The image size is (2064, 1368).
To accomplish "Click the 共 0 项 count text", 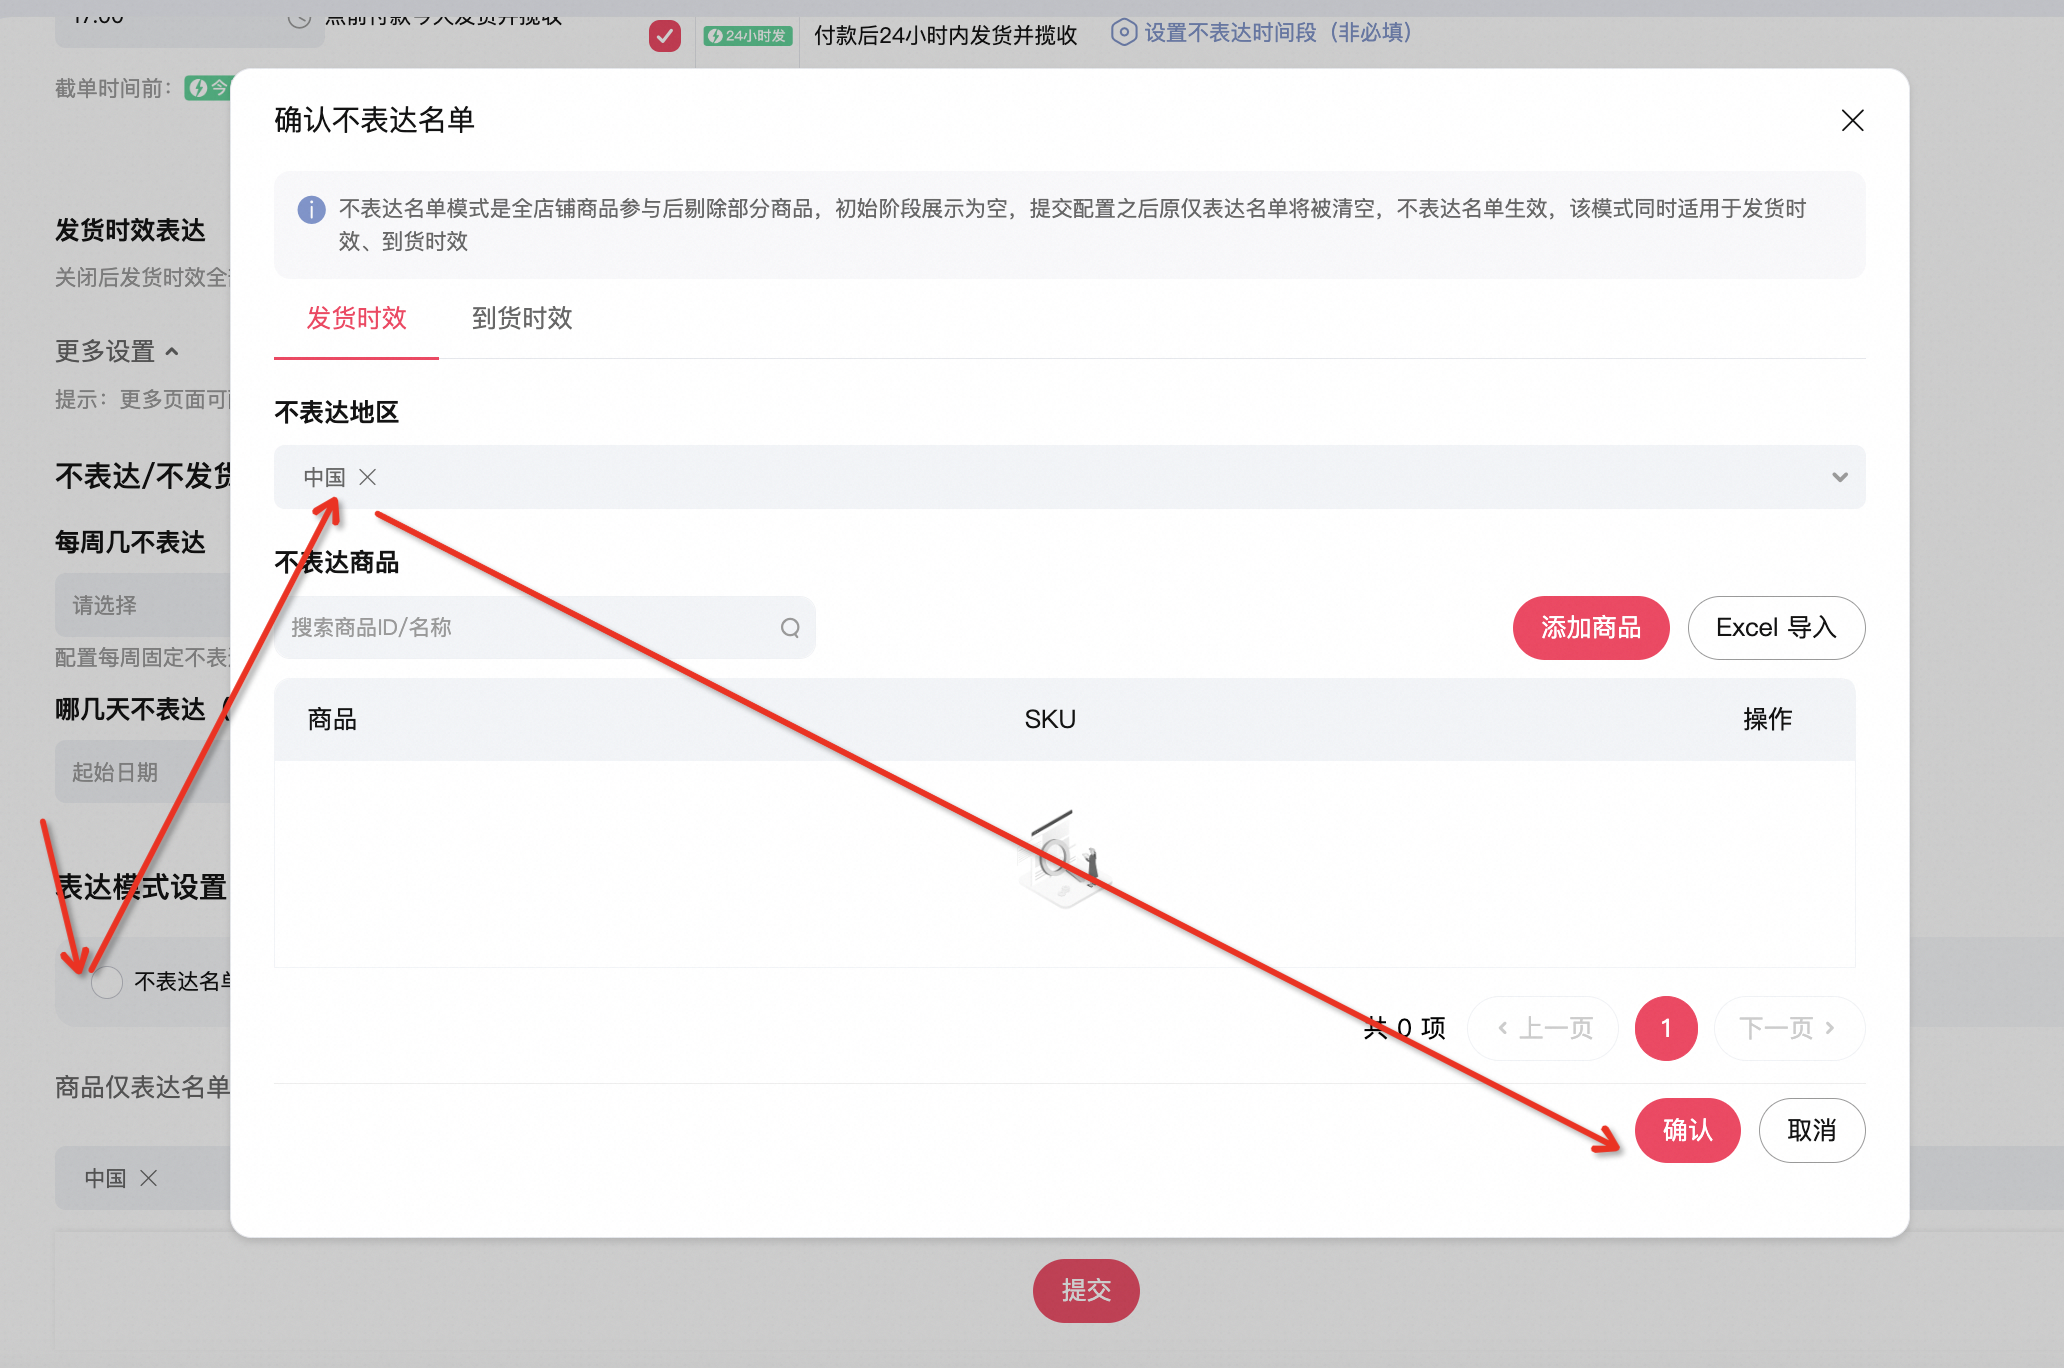I will pos(1404,1028).
